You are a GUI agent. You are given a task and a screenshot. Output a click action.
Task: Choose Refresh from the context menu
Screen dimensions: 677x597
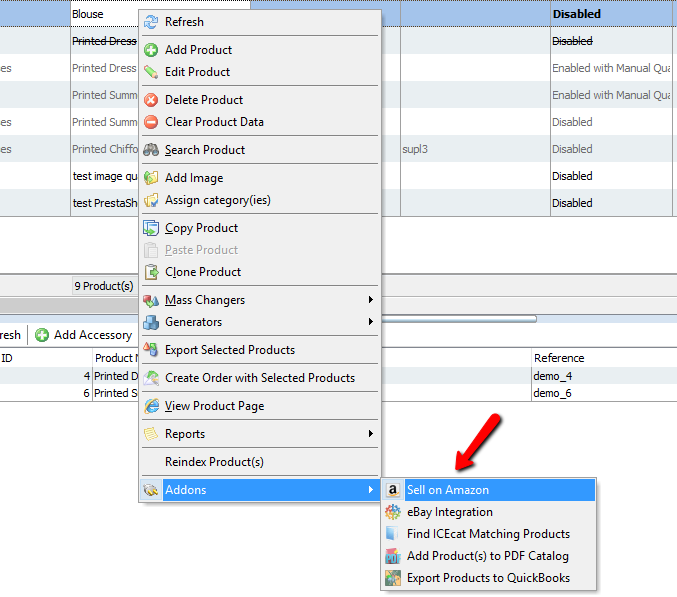click(260, 22)
